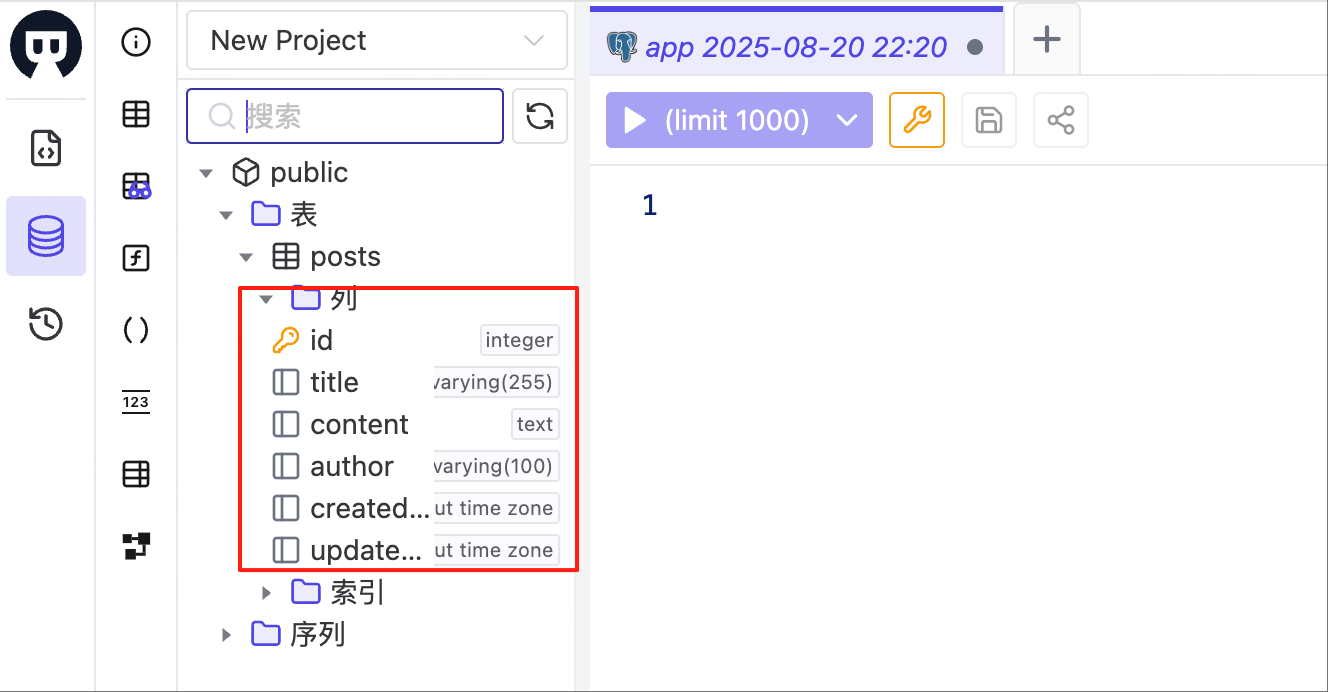Image resolution: width=1328 pixels, height=692 pixels.
Task: Click the column icon beside title
Action: click(x=286, y=382)
